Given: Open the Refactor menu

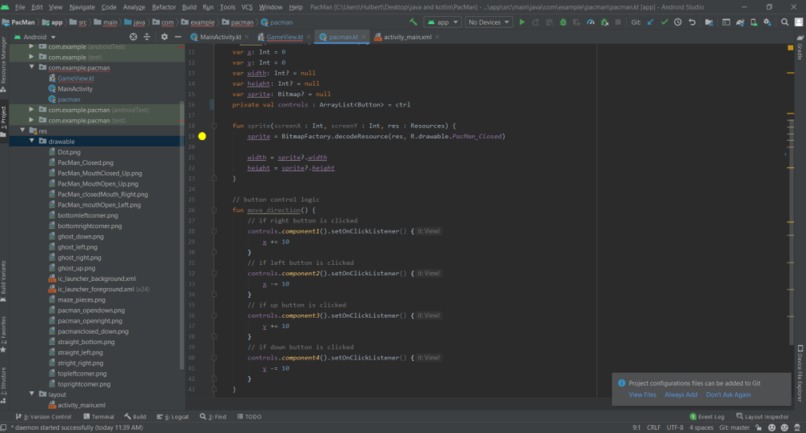Looking at the screenshot, I should click(163, 7).
